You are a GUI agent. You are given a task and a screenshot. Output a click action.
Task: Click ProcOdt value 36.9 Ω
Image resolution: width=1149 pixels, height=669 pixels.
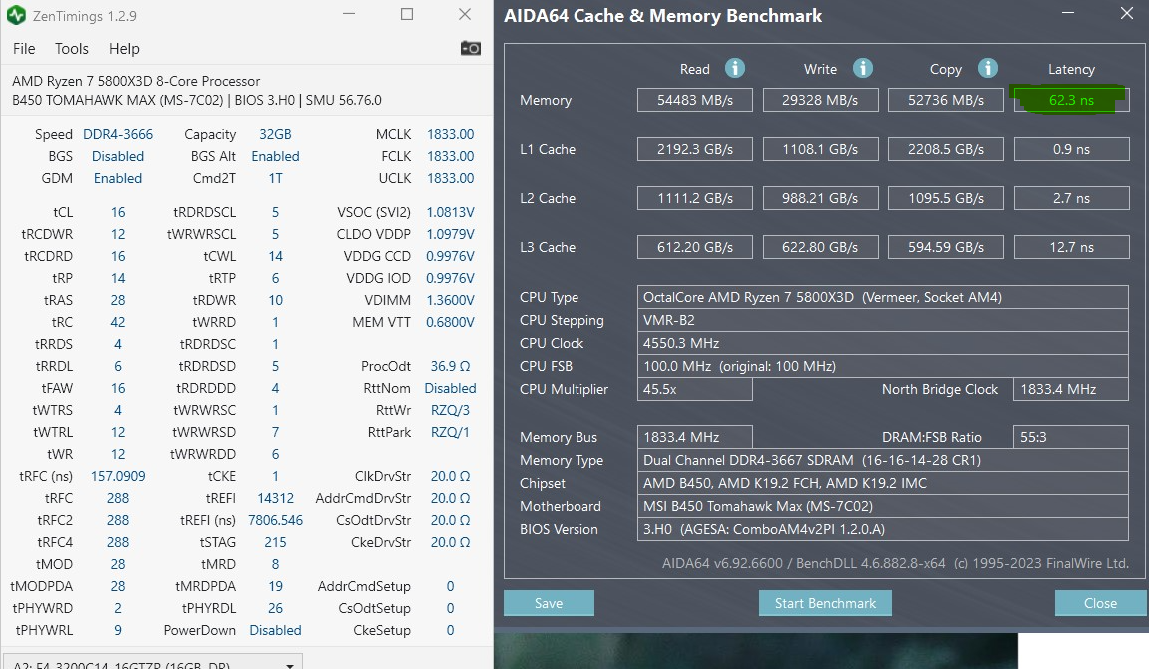click(451, 366)
